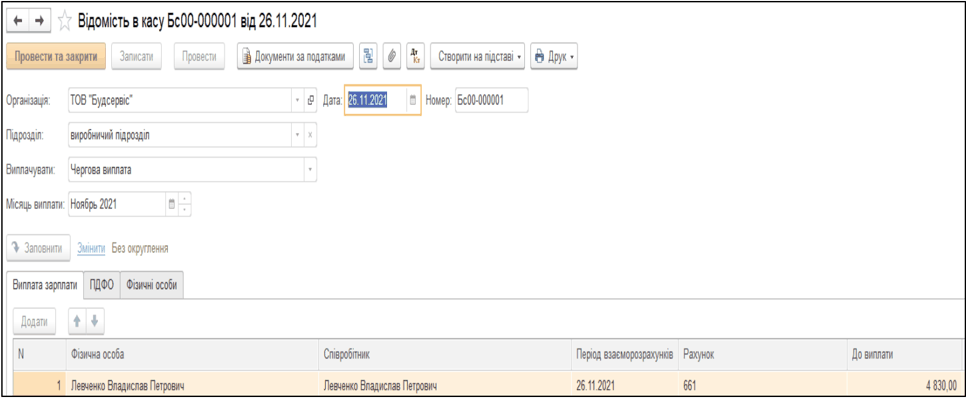Open document structure (related documents) icon
966x398 pixels.
369,57
